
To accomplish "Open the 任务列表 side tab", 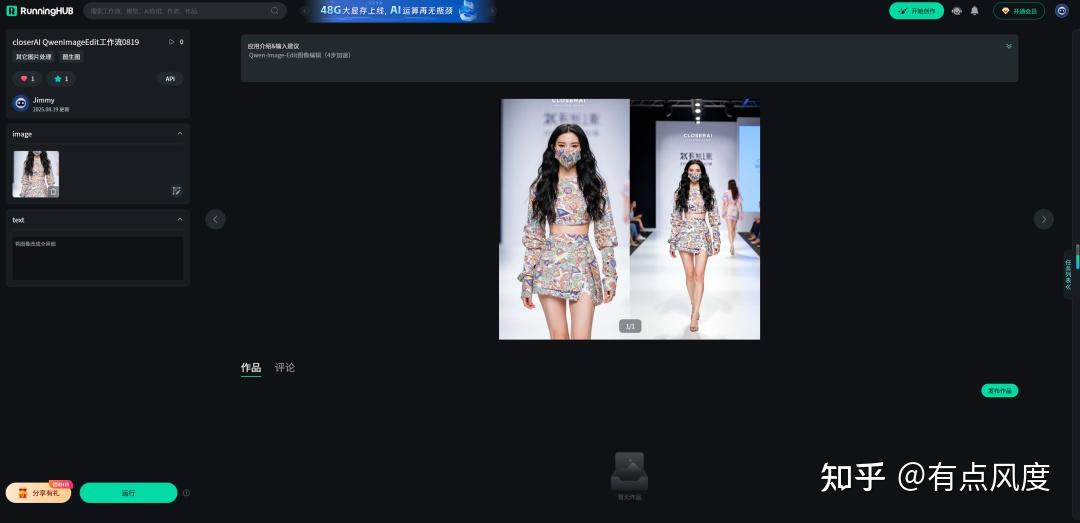I will [1068, 274].
